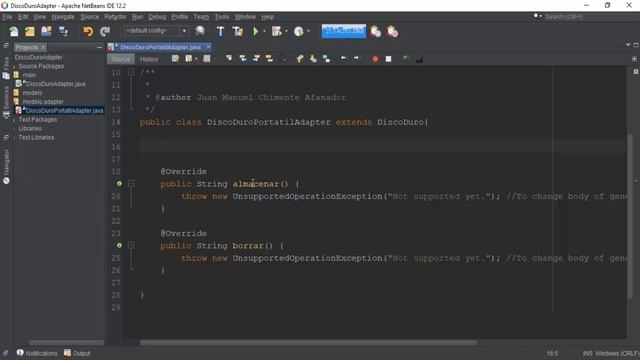Toggle Highlight Search in editor toolbar
The width and height of the screenshot is (640, 360).
[269, 59]
